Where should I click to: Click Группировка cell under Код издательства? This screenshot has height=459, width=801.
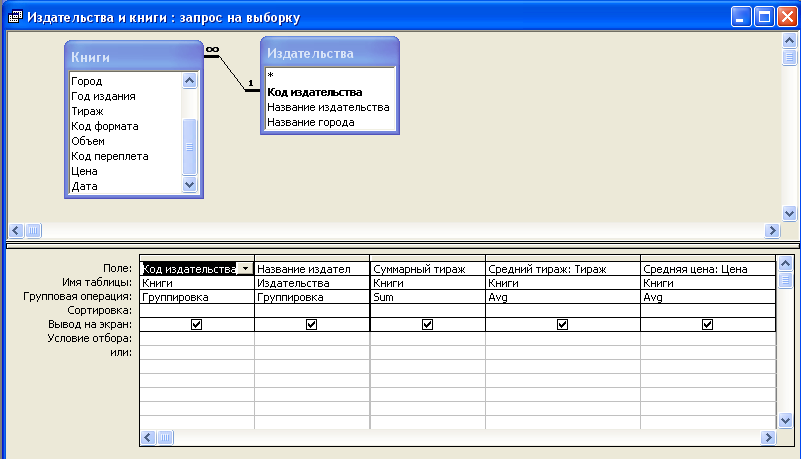197,297
